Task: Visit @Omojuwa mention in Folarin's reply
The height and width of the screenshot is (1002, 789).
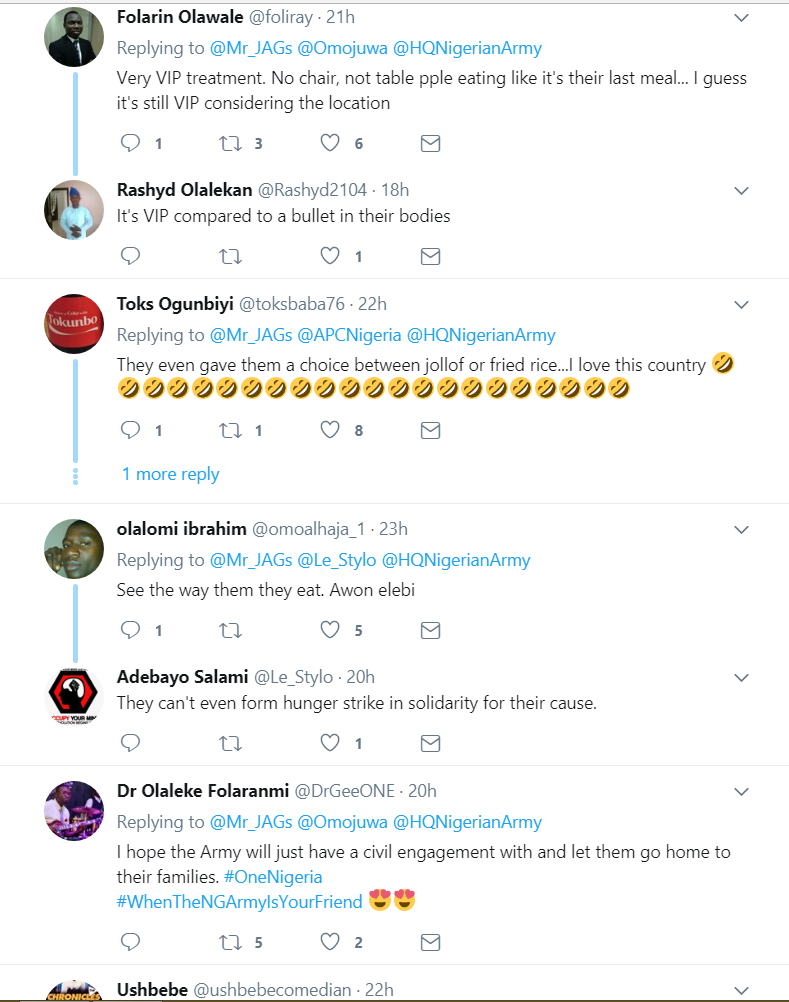Action: pos(342,48)
